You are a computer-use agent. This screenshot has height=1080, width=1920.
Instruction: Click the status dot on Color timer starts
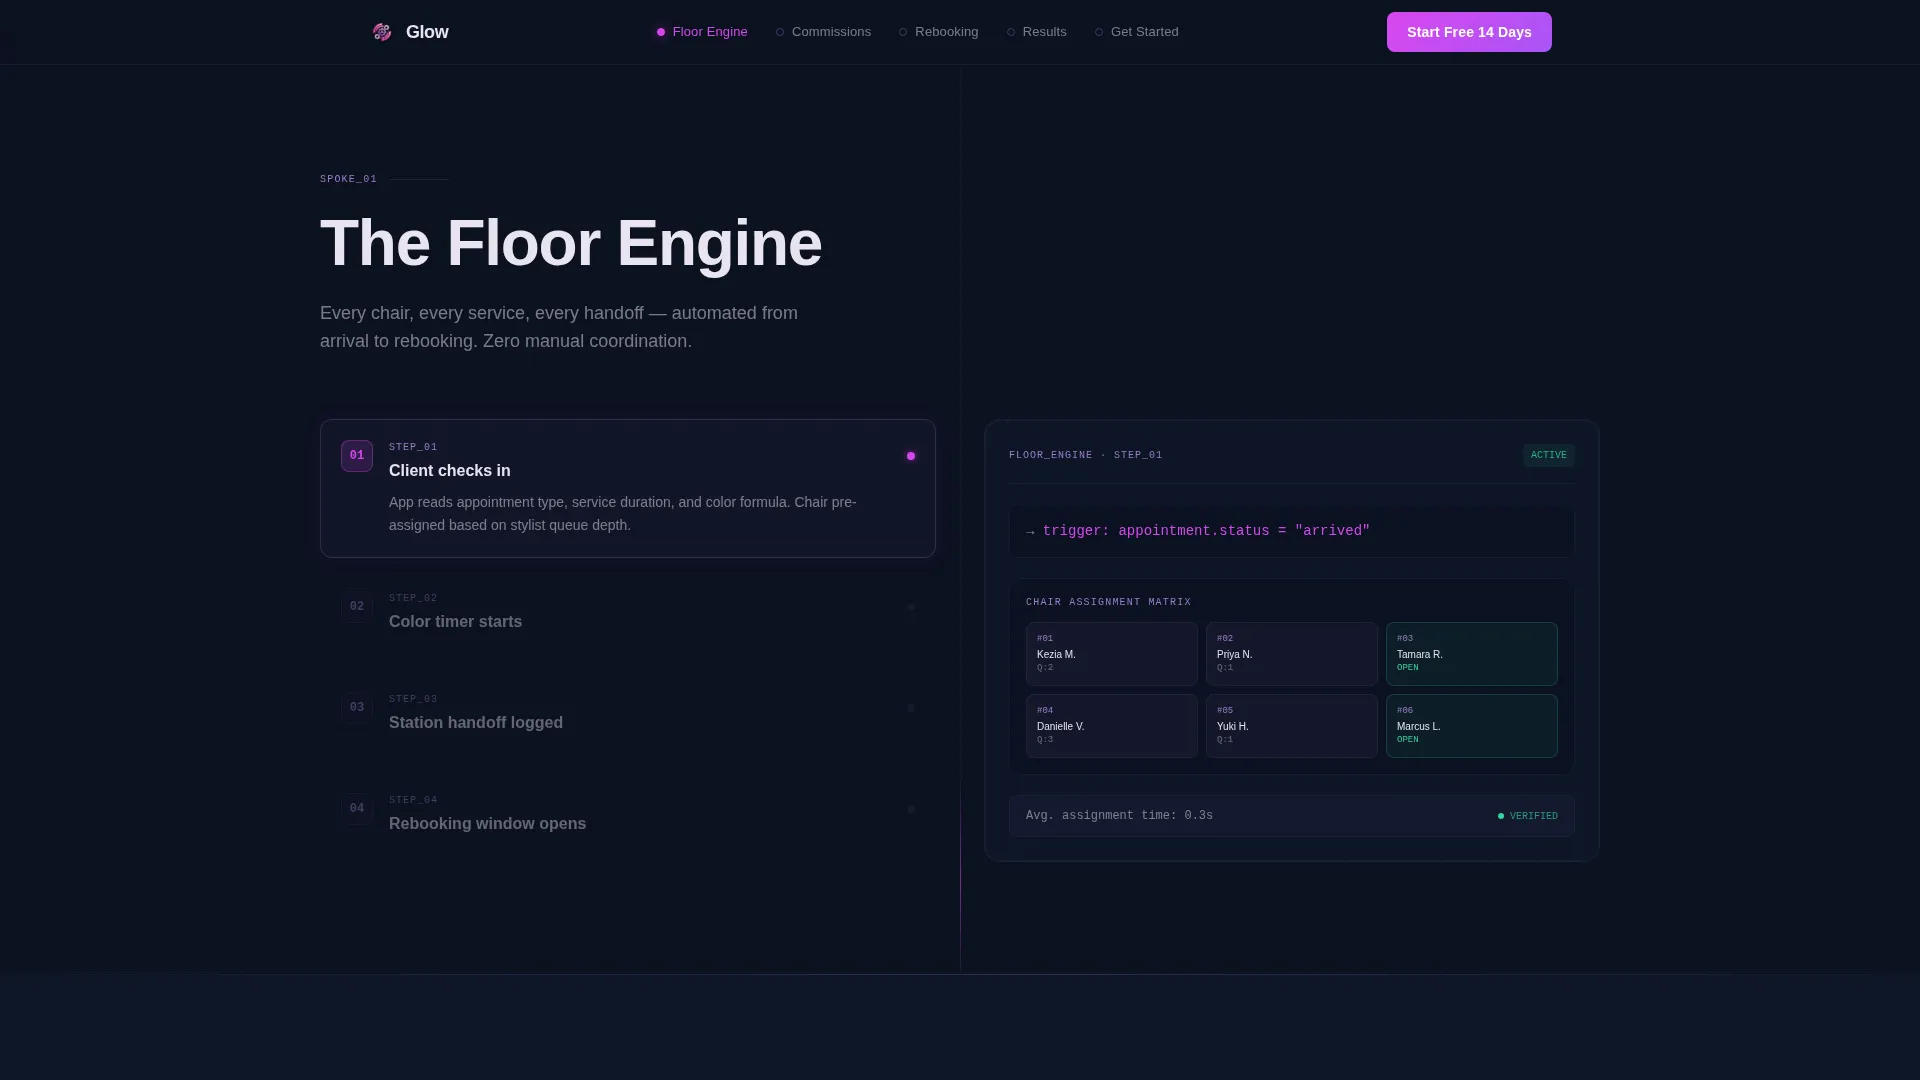[911, 607]
